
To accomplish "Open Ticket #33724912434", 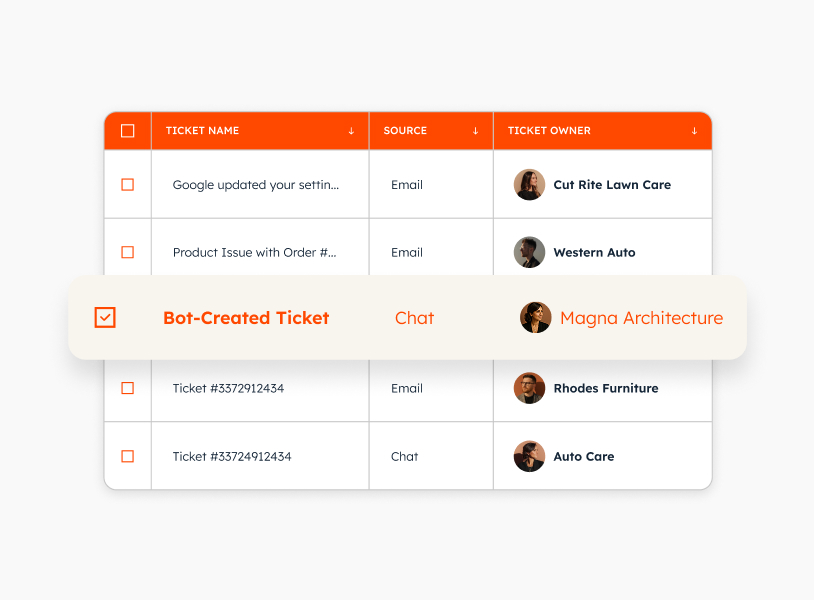I will pos(232,457).
